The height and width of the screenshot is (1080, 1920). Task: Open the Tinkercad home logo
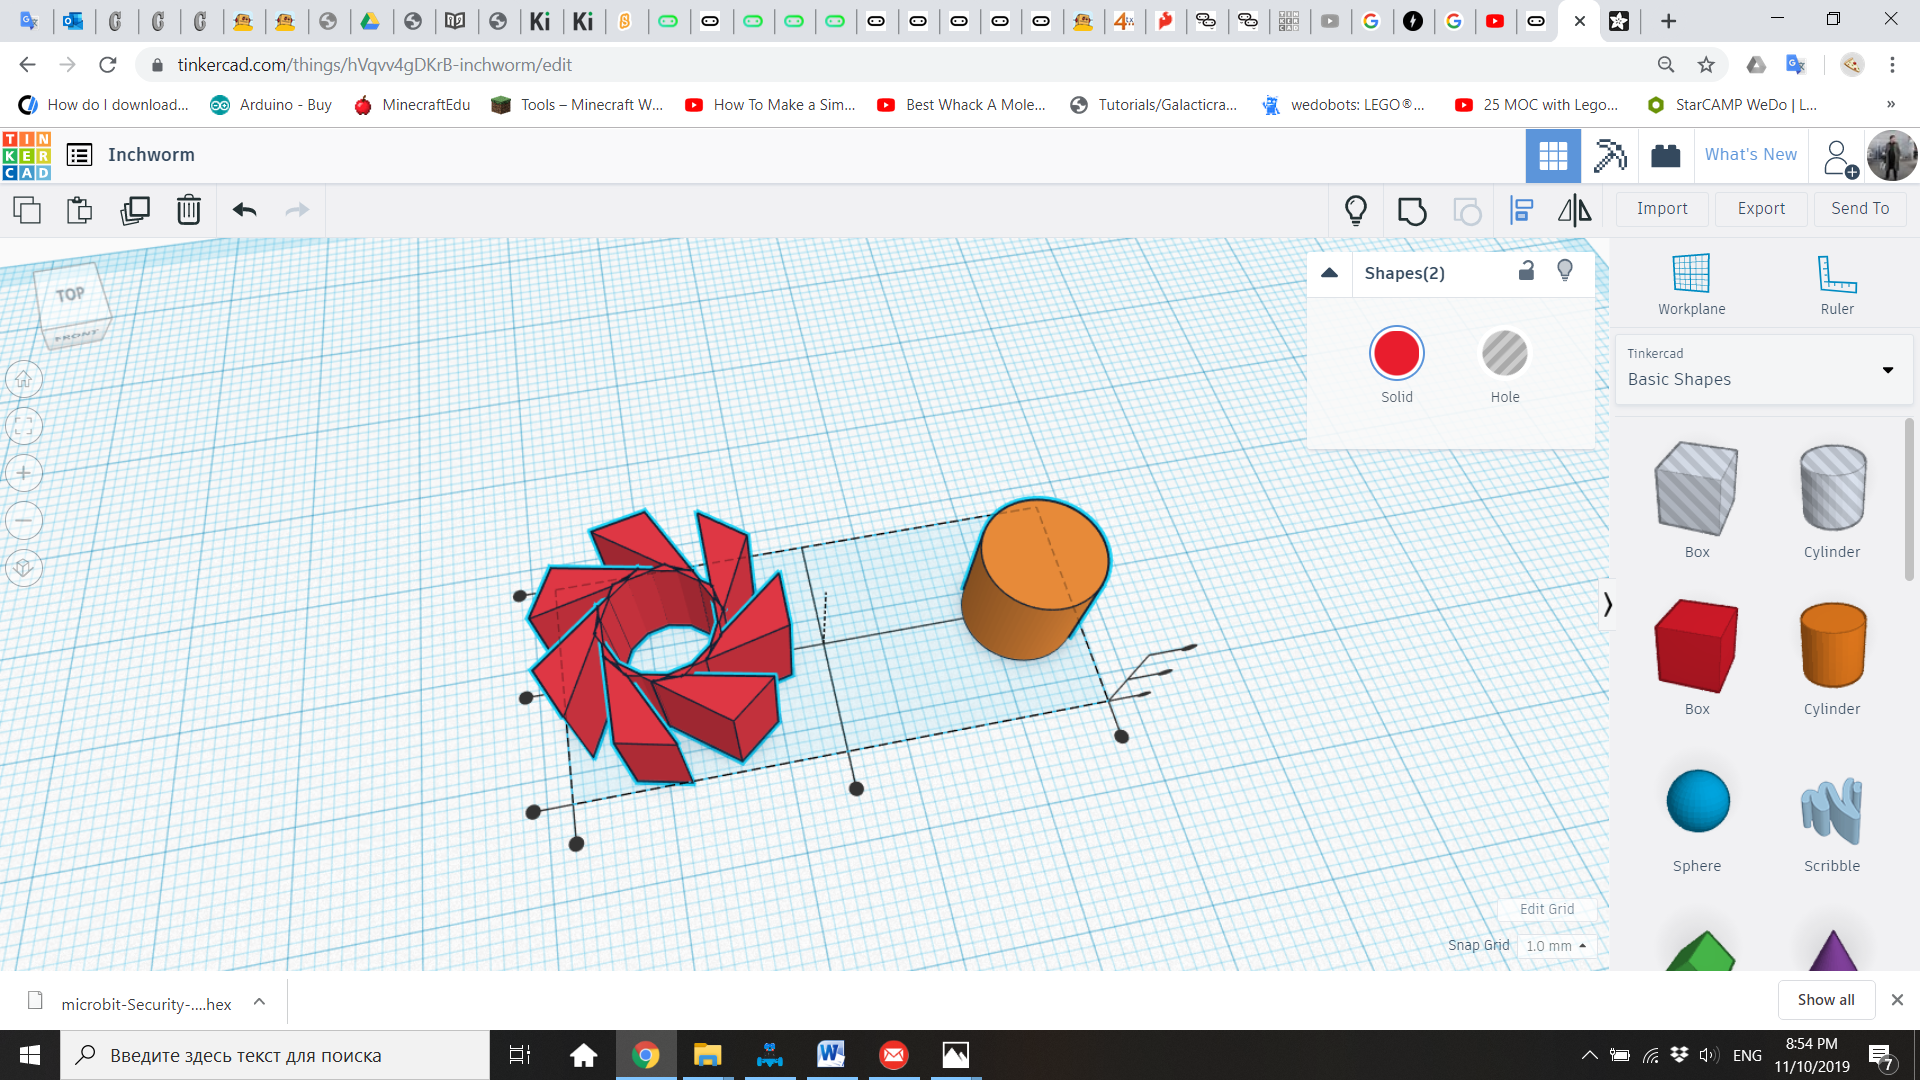point(26,155)
